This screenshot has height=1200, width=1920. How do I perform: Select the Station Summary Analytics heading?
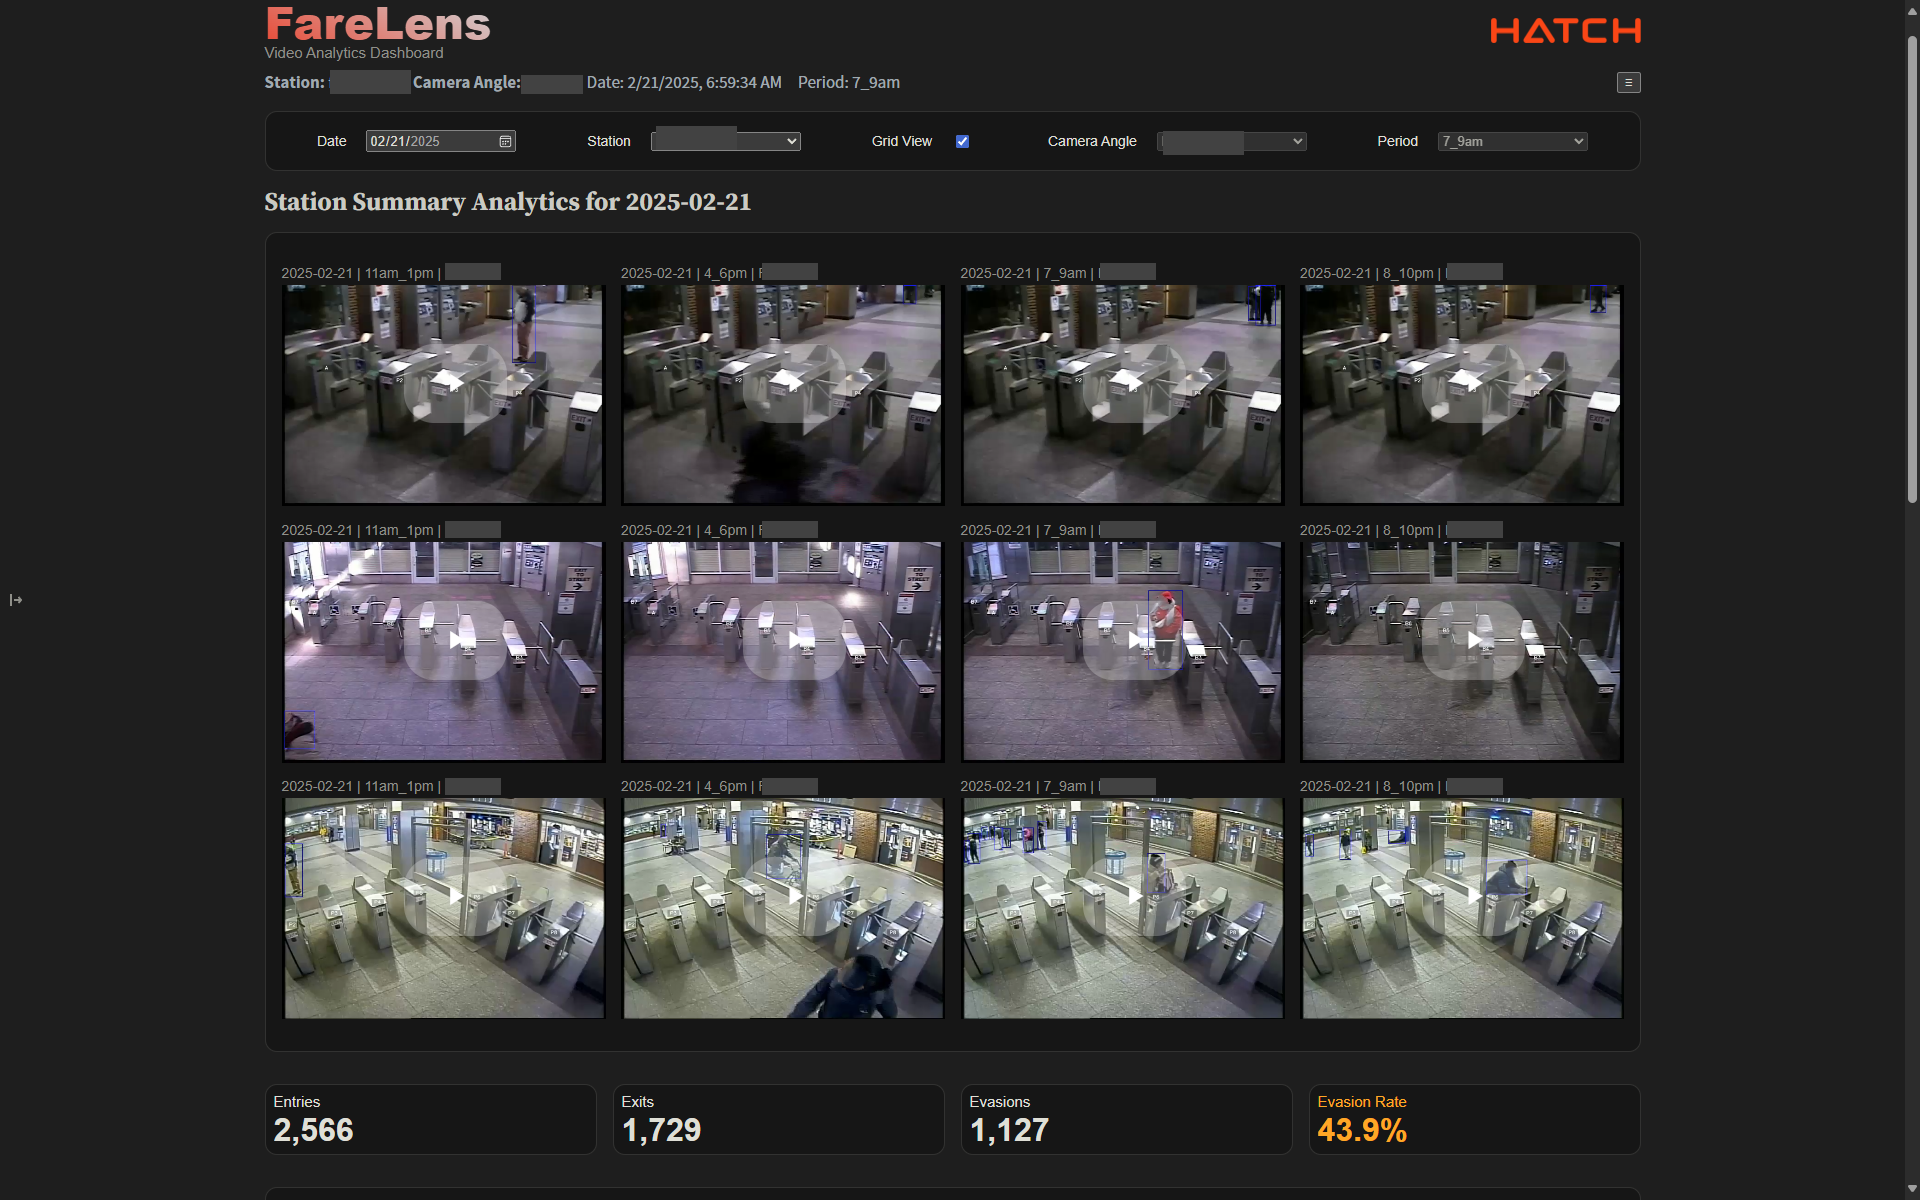(x=507, y=202)
